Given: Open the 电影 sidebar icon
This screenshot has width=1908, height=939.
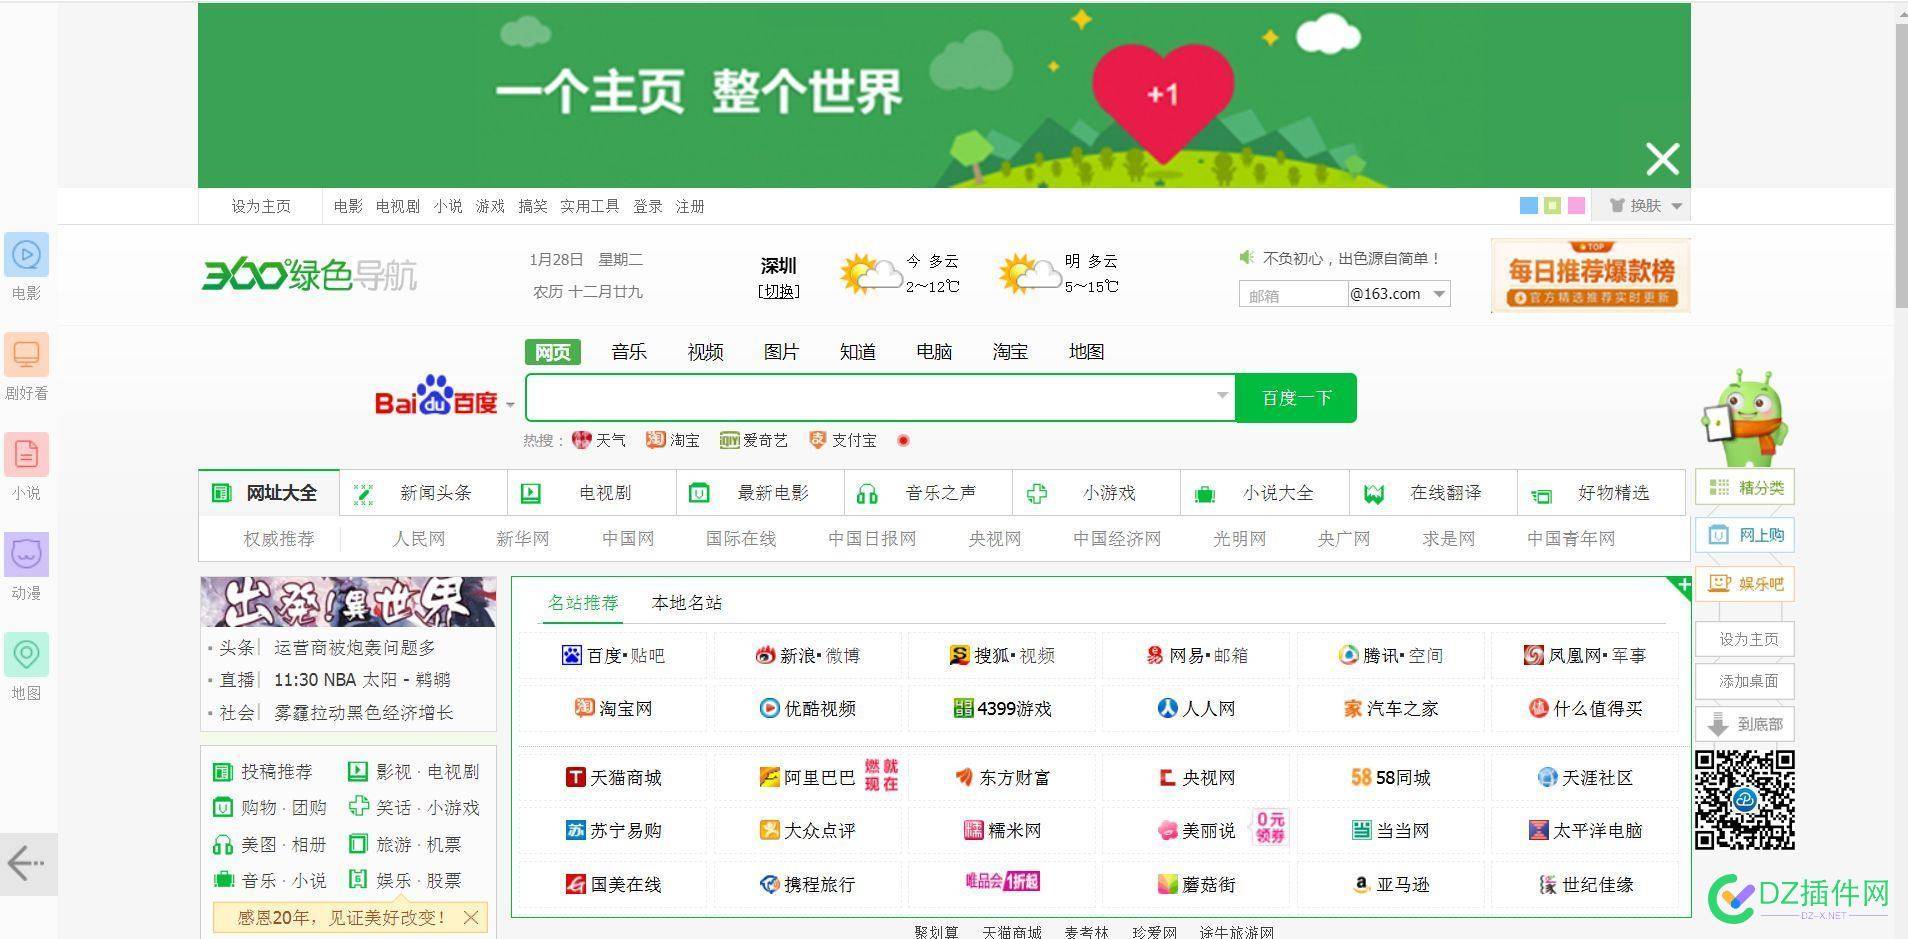Looking at the screenshot, I should tap(27, 256).
